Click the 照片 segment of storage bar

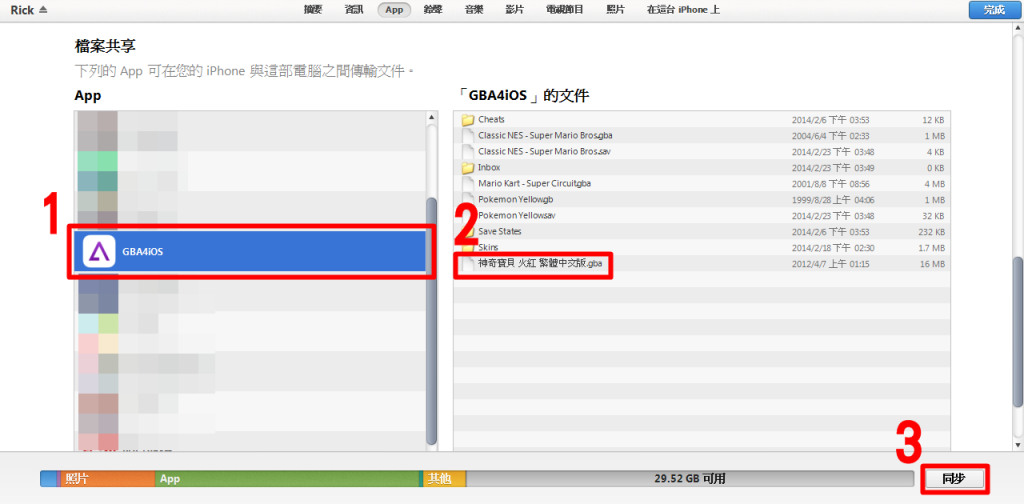tap(108, 479)
